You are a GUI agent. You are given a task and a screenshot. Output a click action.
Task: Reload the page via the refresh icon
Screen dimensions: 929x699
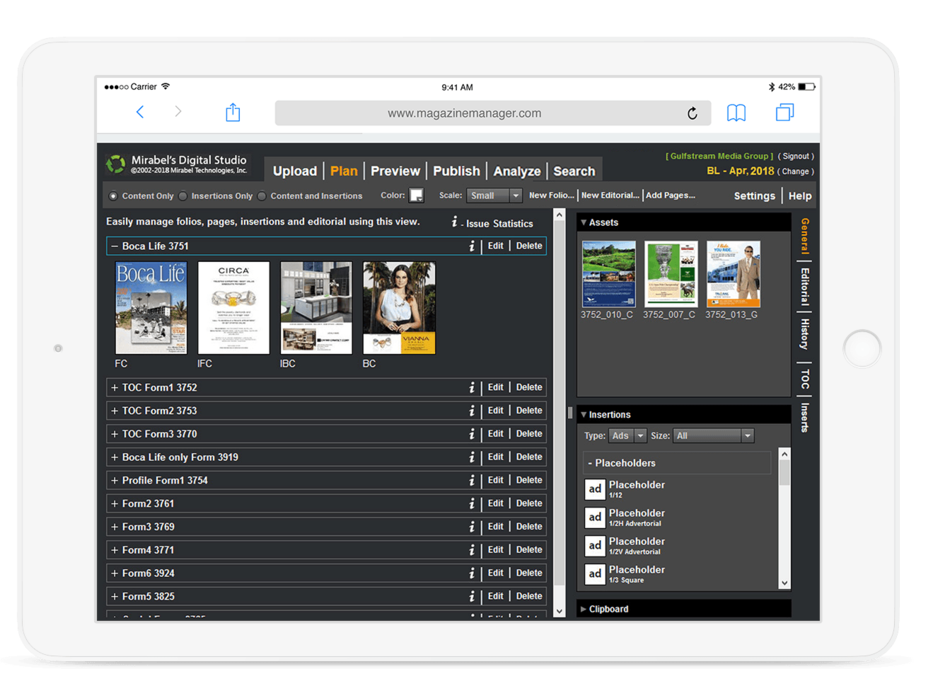pyautogui.click(x=692, y=113)
